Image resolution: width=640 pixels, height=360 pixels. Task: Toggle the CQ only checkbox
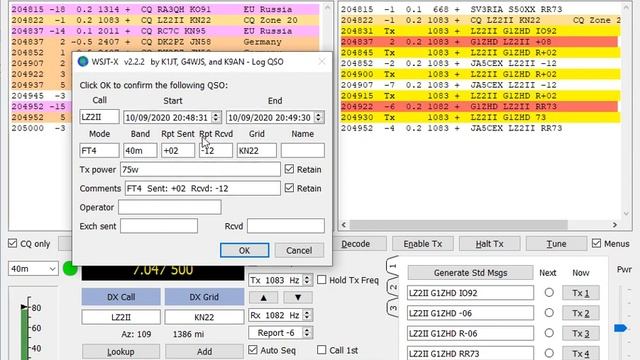tap(12, 244)
